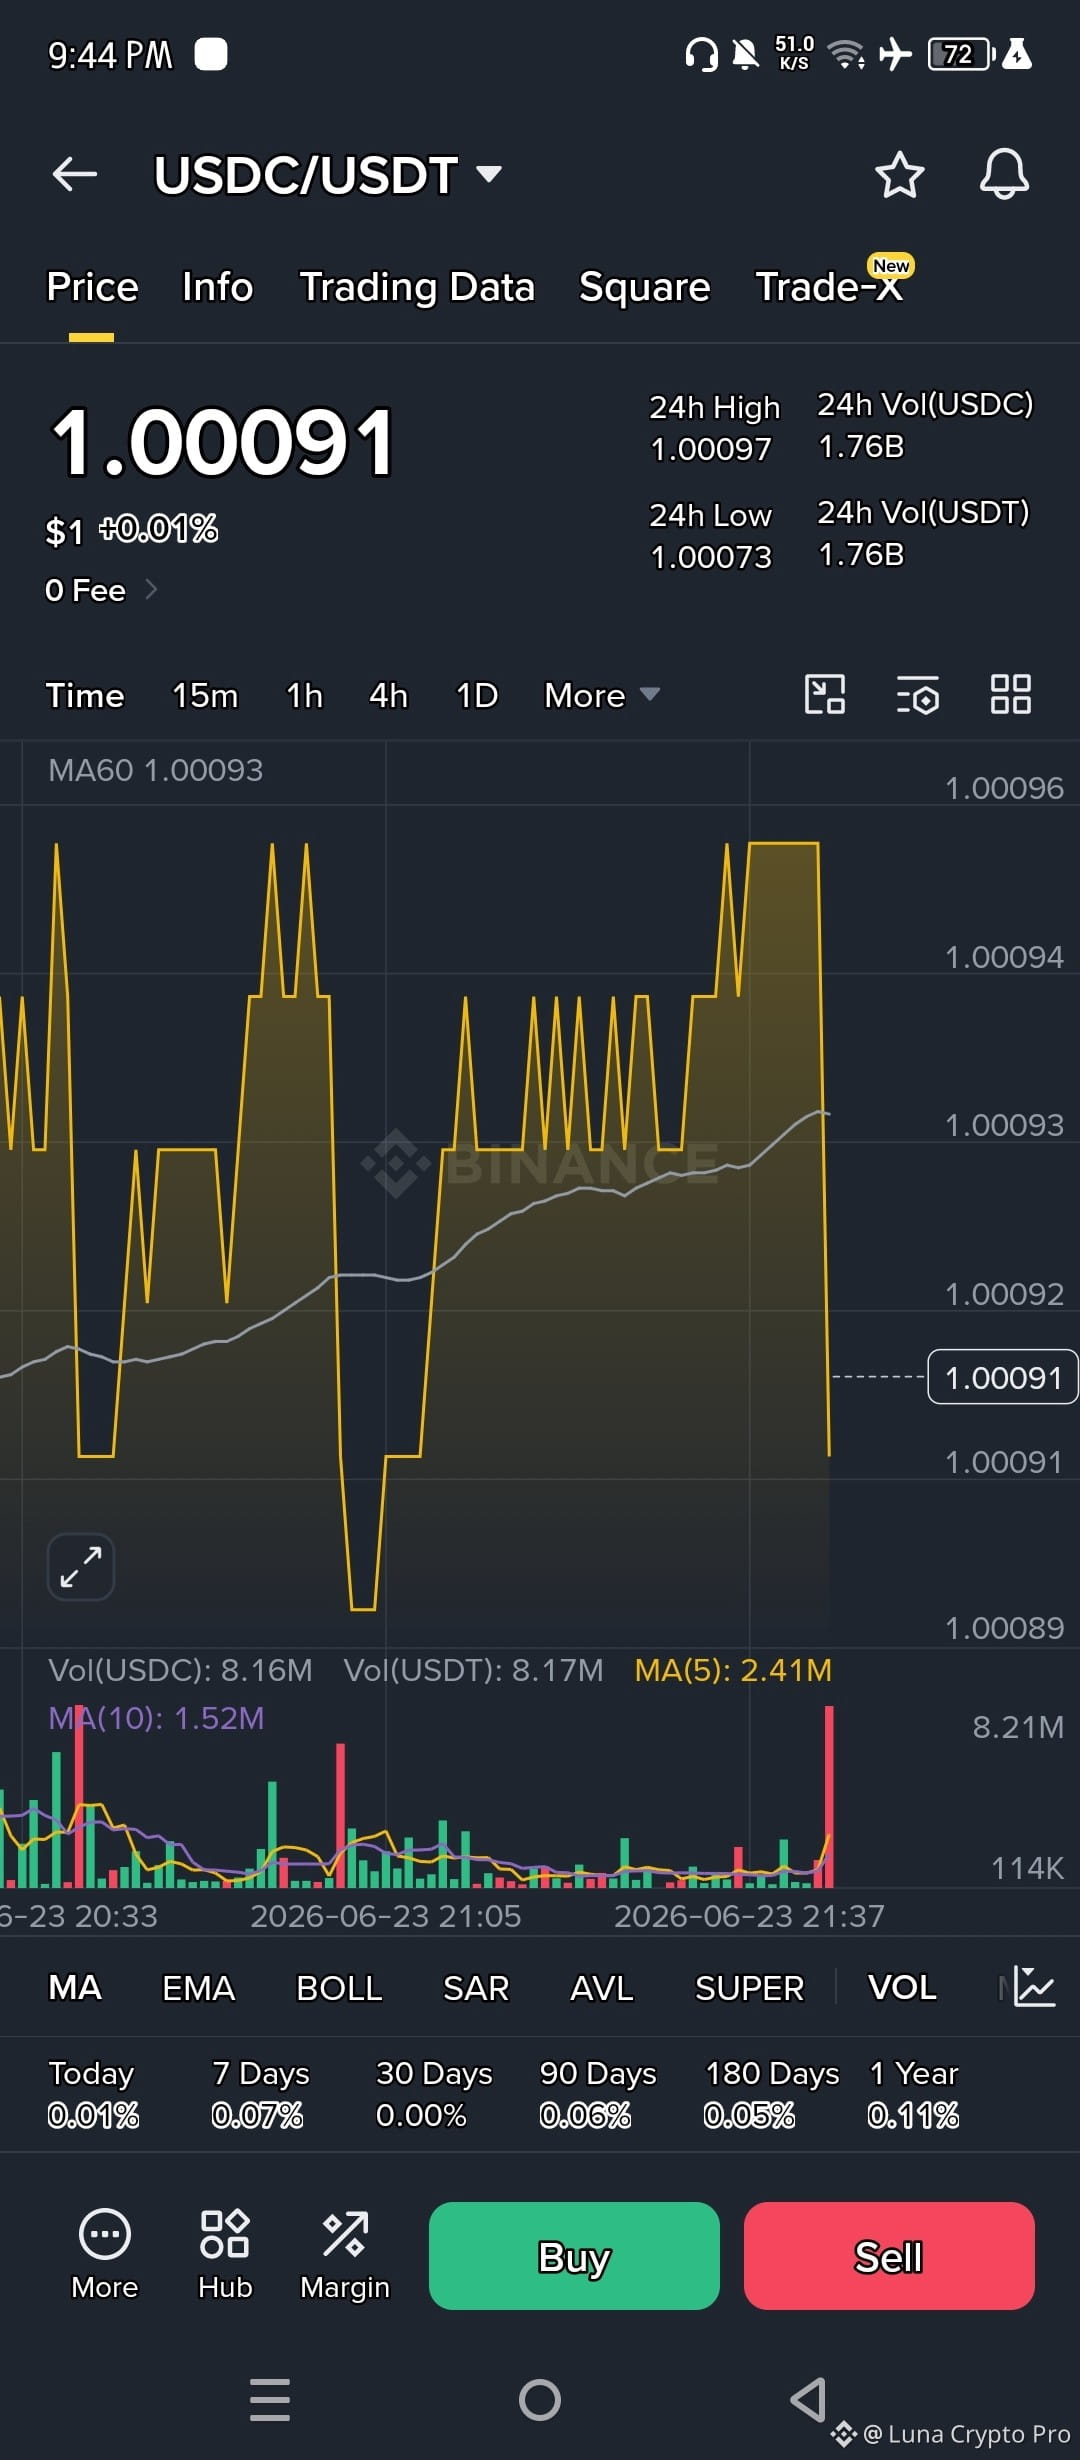Image resolution: width=1080 pixels, height=2460 pixels.
Task: Select the 1h chart interval
Action: point(304,695)
